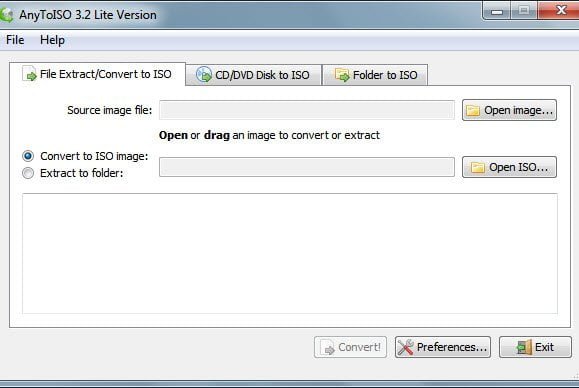The width and height of the screenshot is (579, 388).
Task: Click the Convert! button page icon
Action: tap(328, 347)
